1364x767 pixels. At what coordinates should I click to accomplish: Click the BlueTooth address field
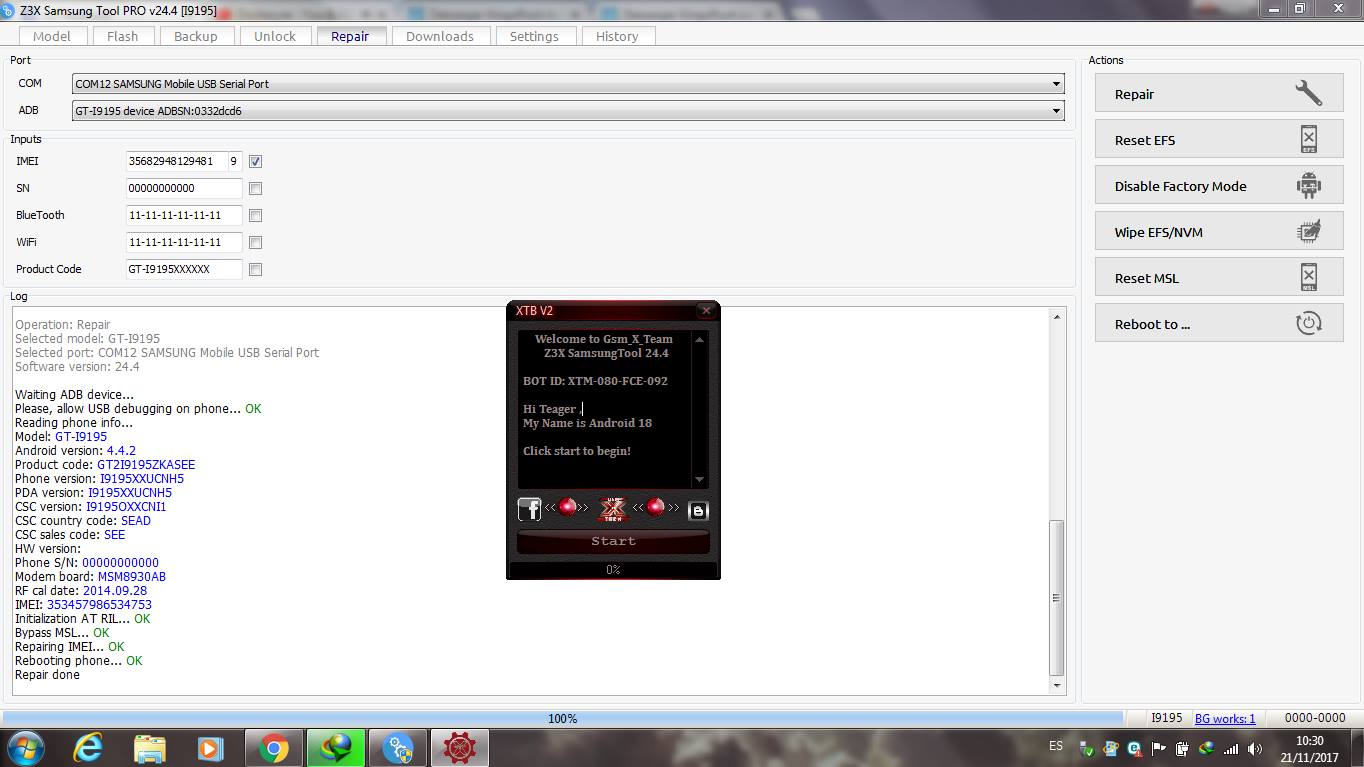[184, 215]
